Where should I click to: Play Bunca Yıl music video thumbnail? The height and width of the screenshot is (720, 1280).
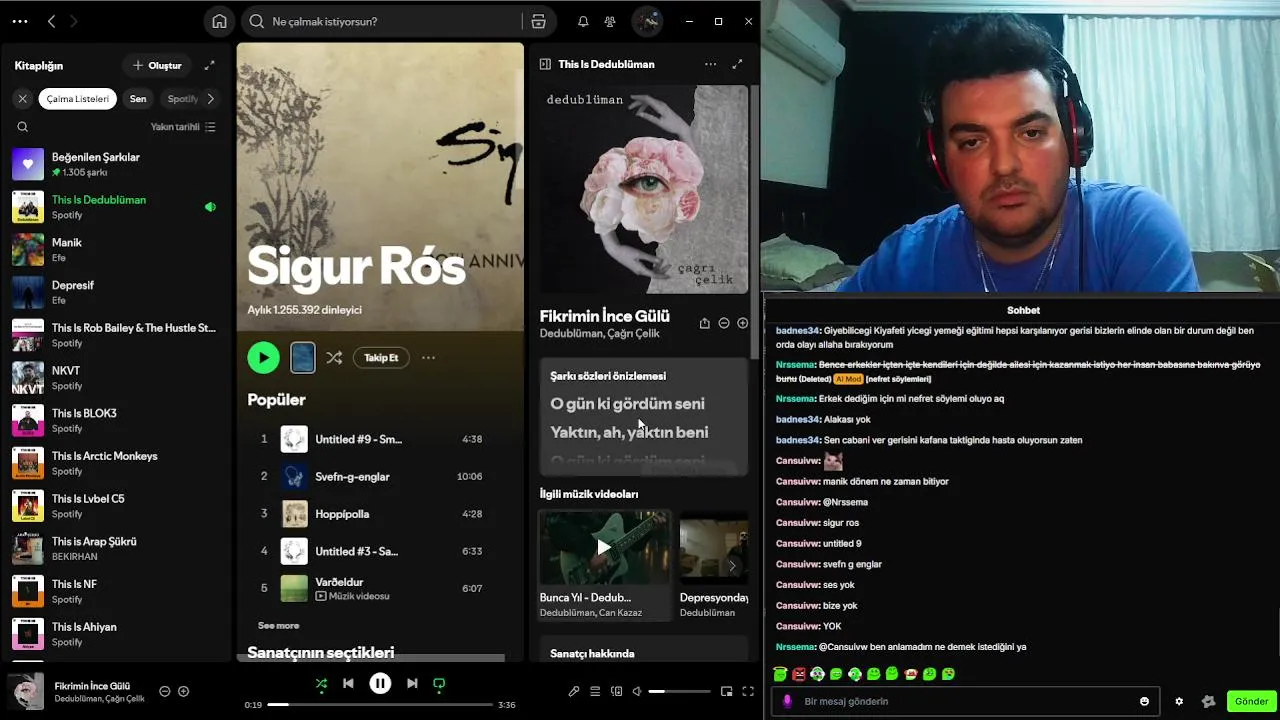605,547
